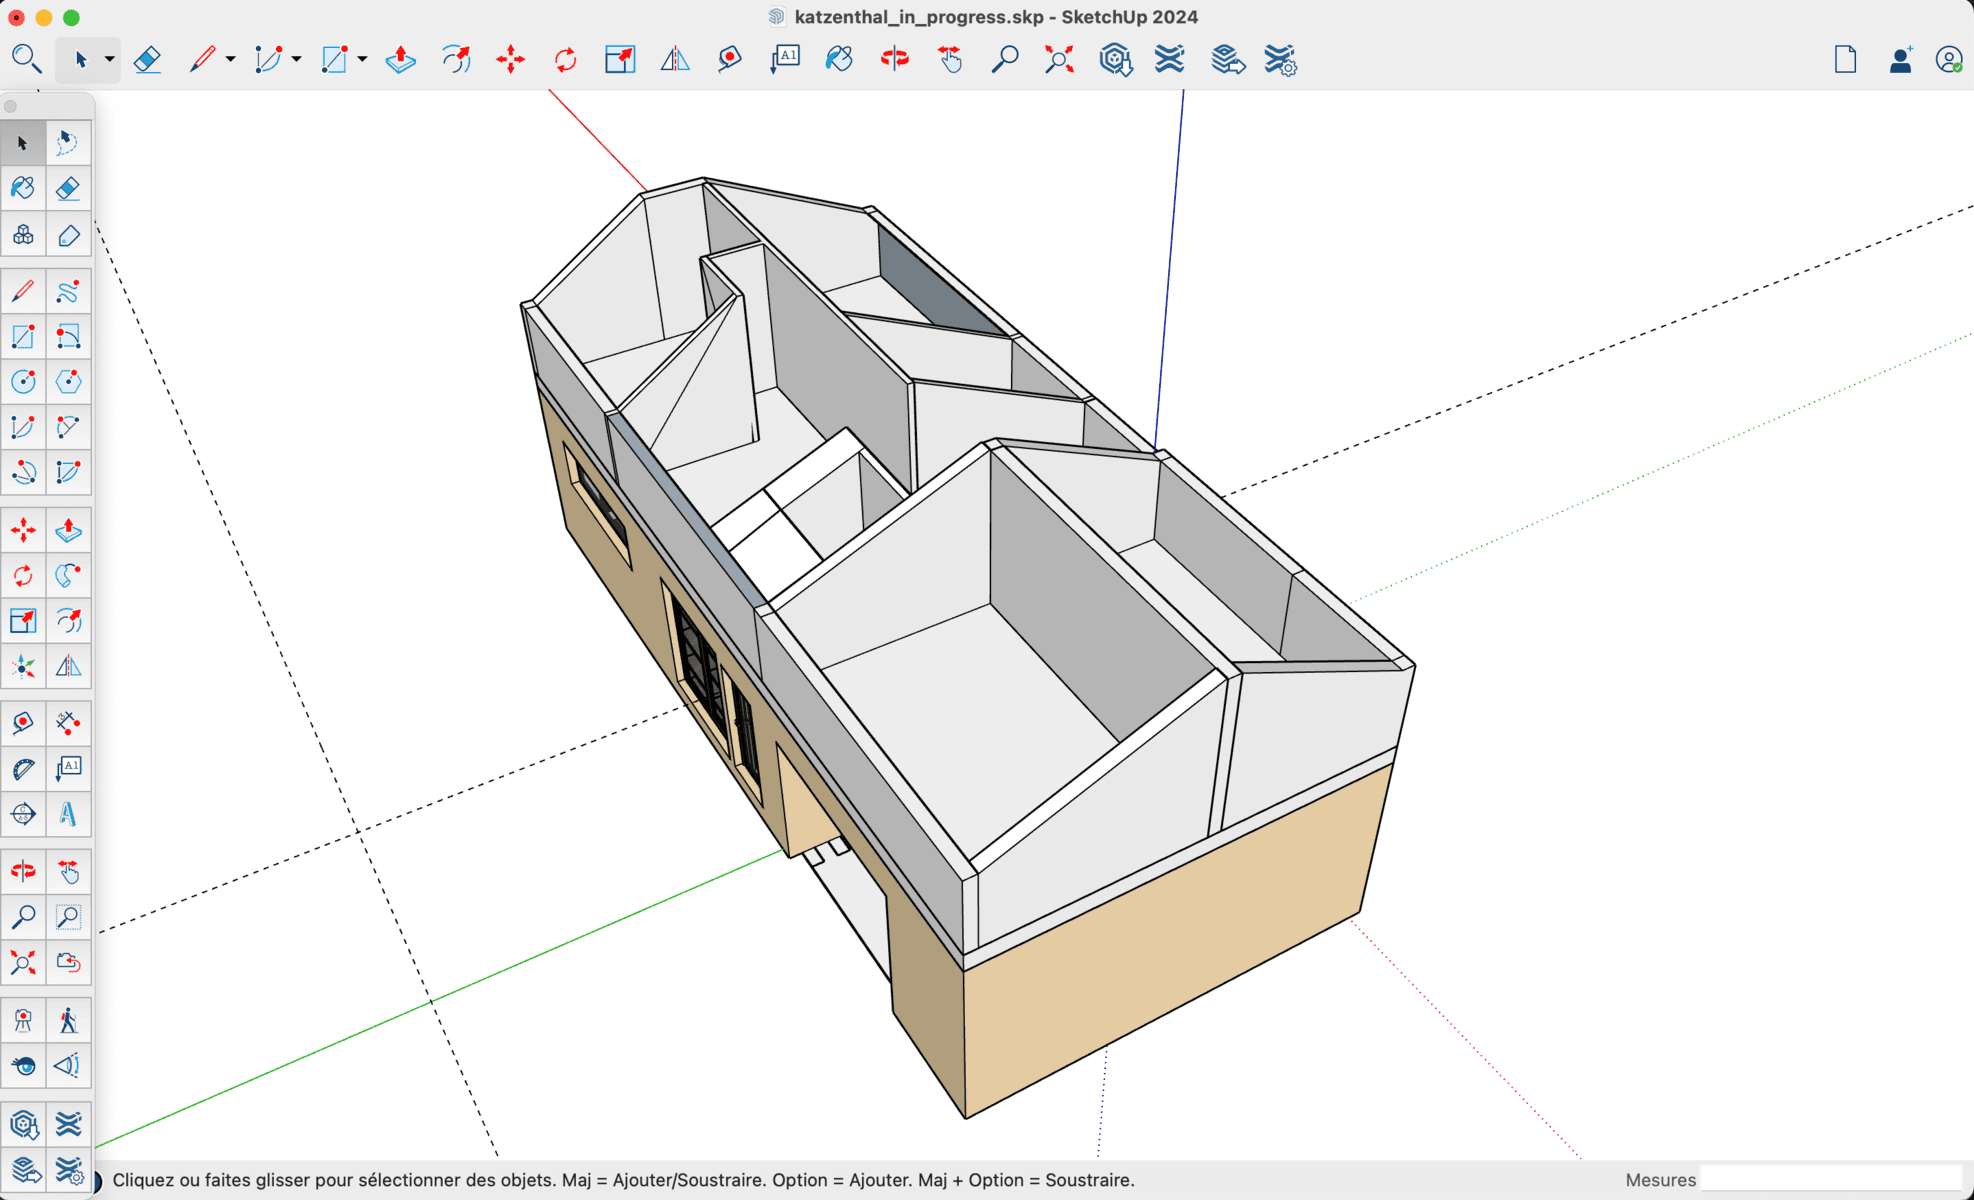Select the Polygon drawing tool

pos(68,382)
